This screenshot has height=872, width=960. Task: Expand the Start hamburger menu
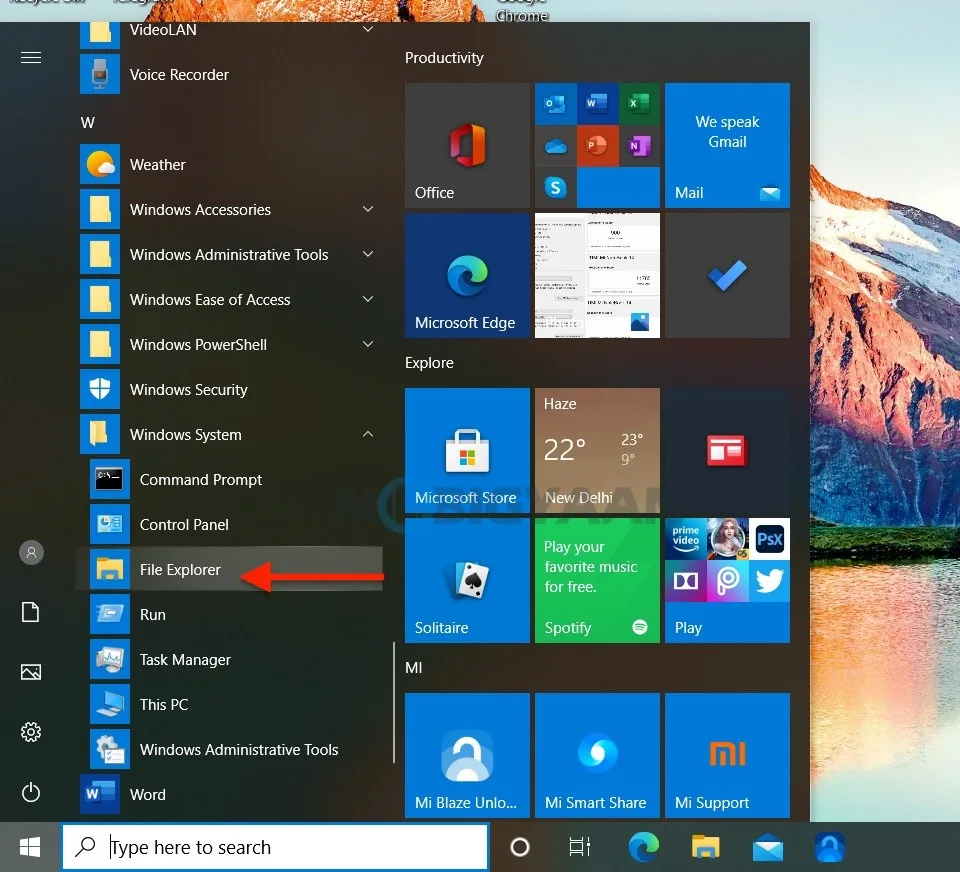tap(31, 58)
